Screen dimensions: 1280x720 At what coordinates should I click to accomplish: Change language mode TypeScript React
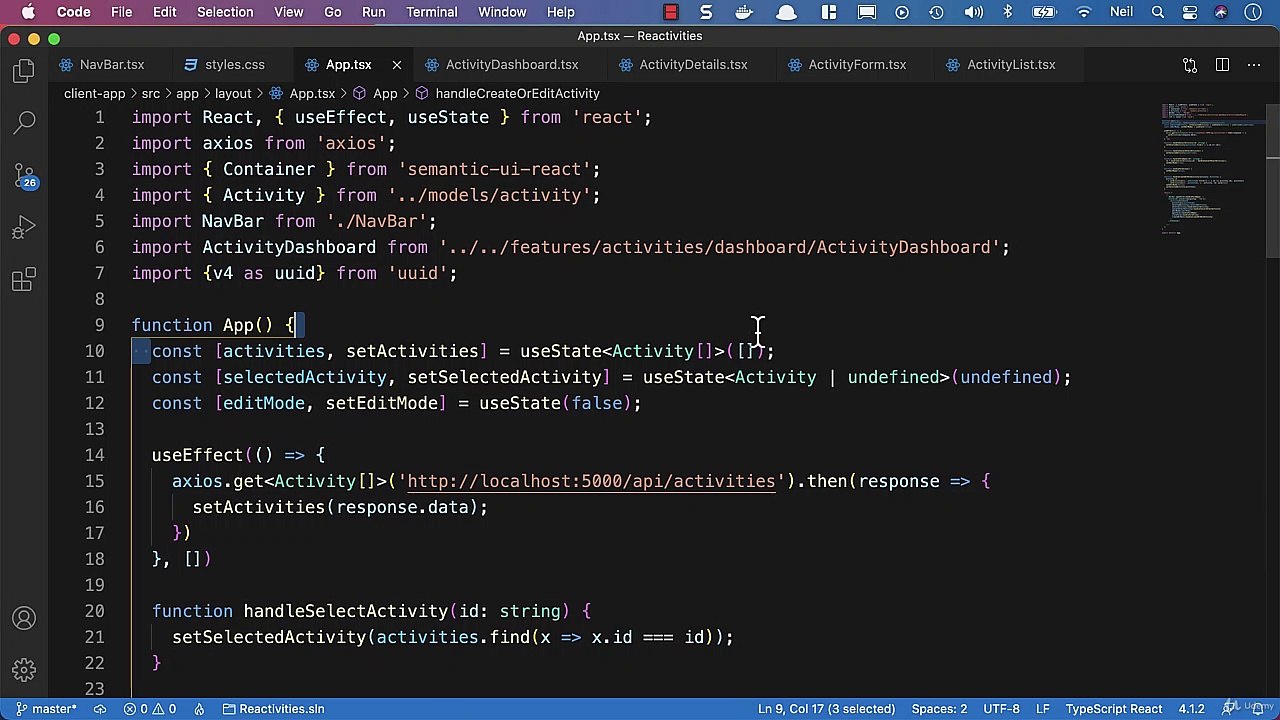pos(1114,709)
